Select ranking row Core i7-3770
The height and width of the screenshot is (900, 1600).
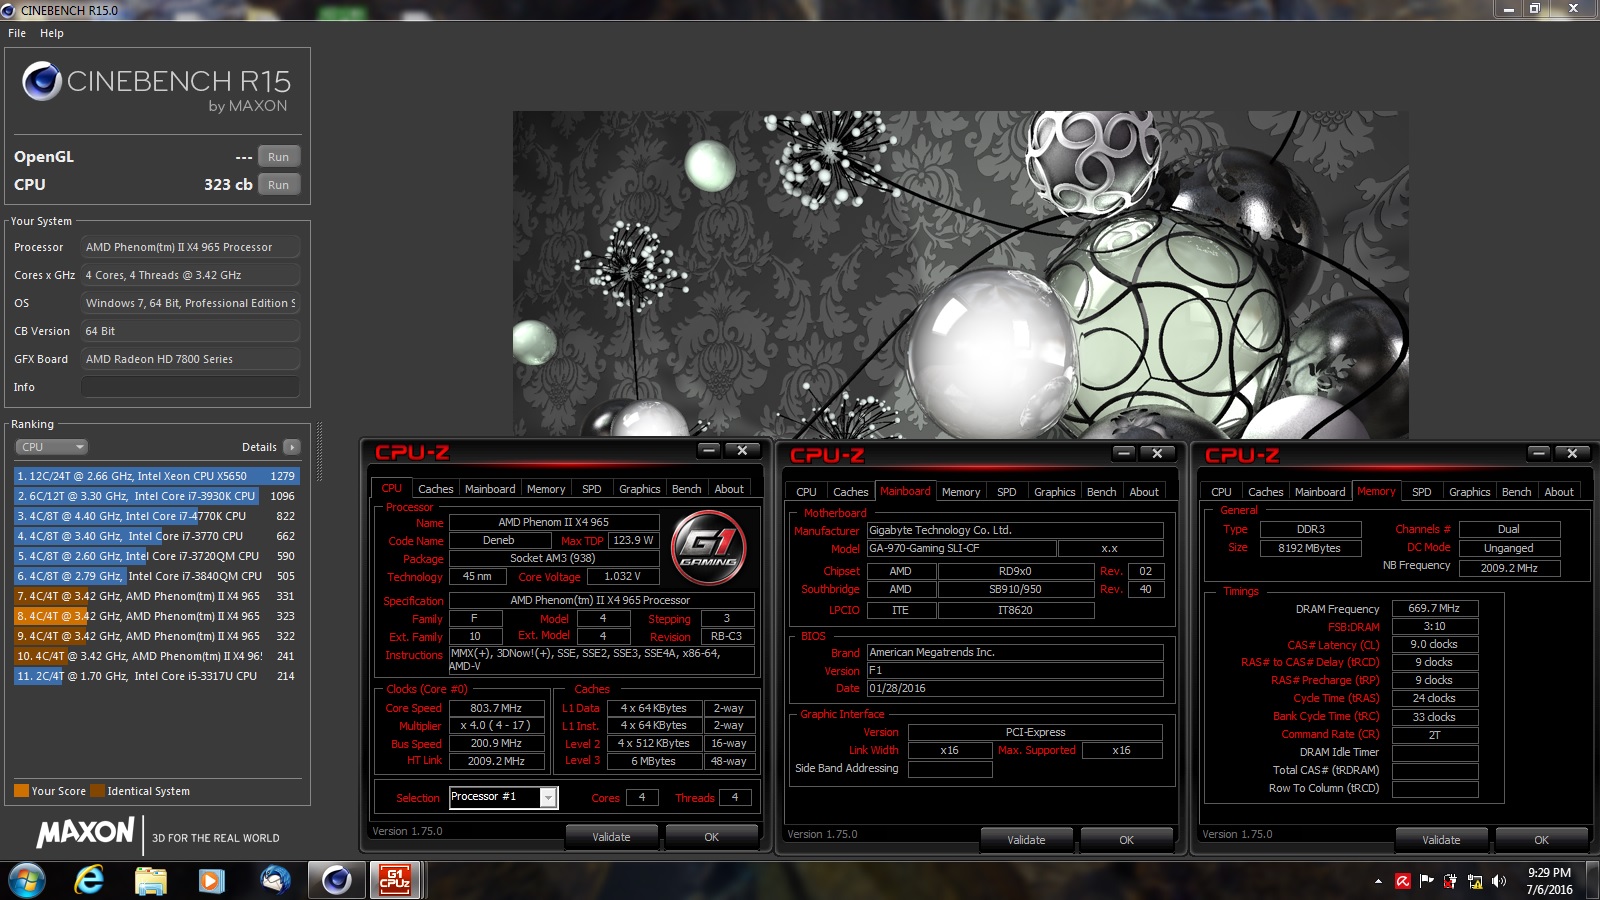pos(156,536)
